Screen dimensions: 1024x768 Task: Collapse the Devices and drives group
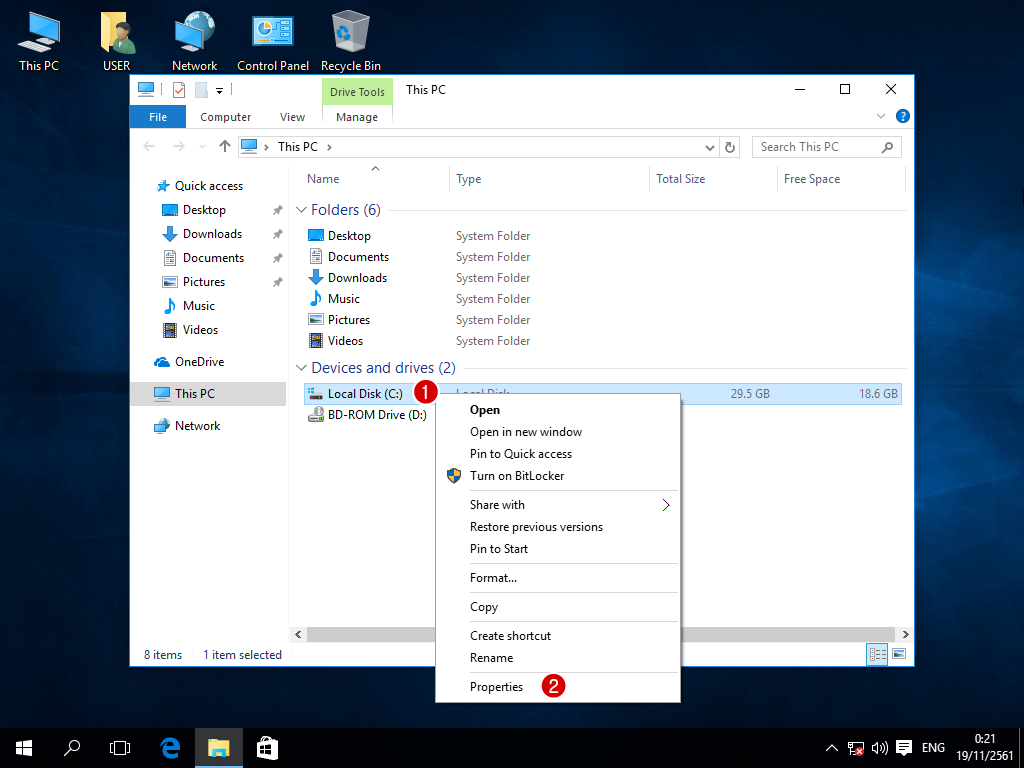[302, 368]
